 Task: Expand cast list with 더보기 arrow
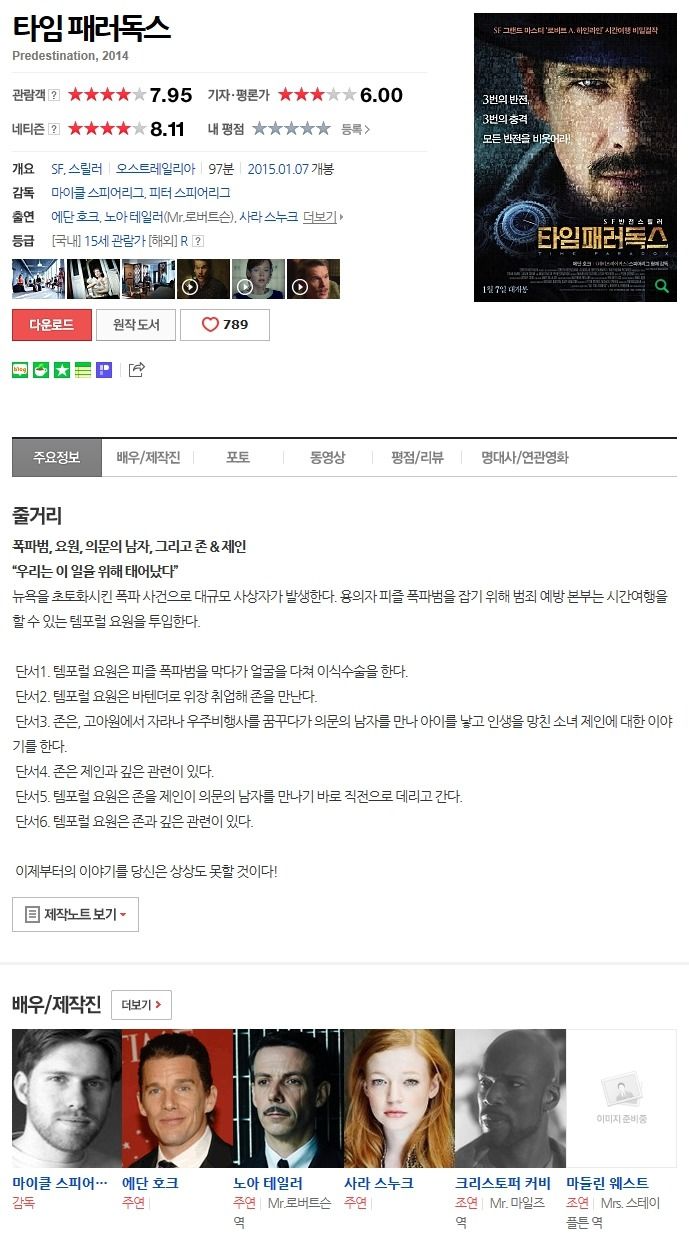(x=323, y=217)
